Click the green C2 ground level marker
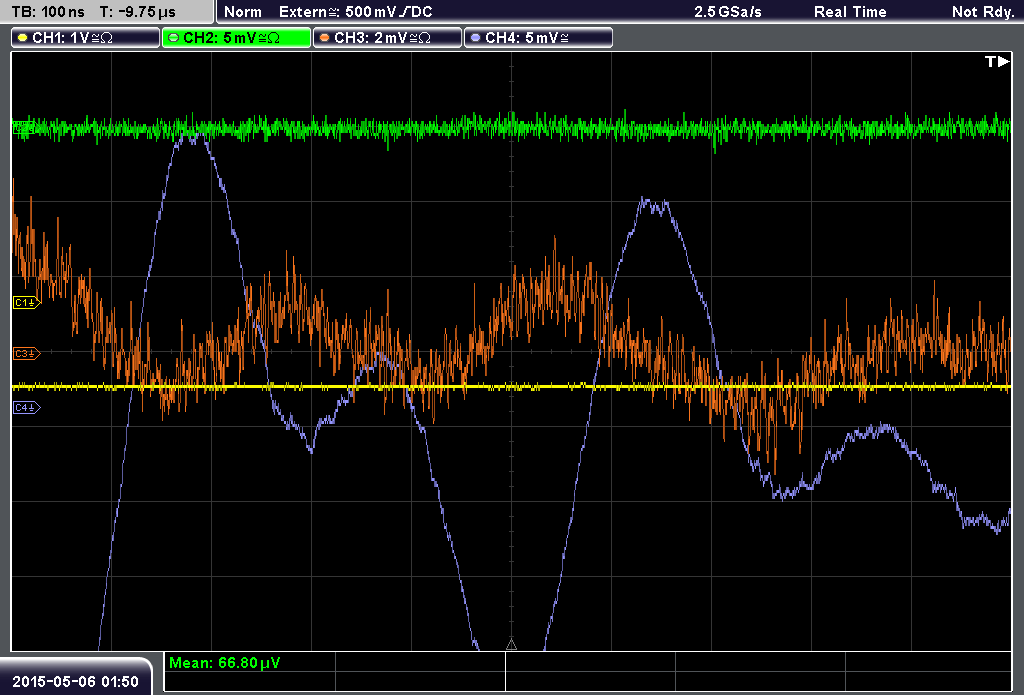1024x695 pixels. (x=24, y=127)
